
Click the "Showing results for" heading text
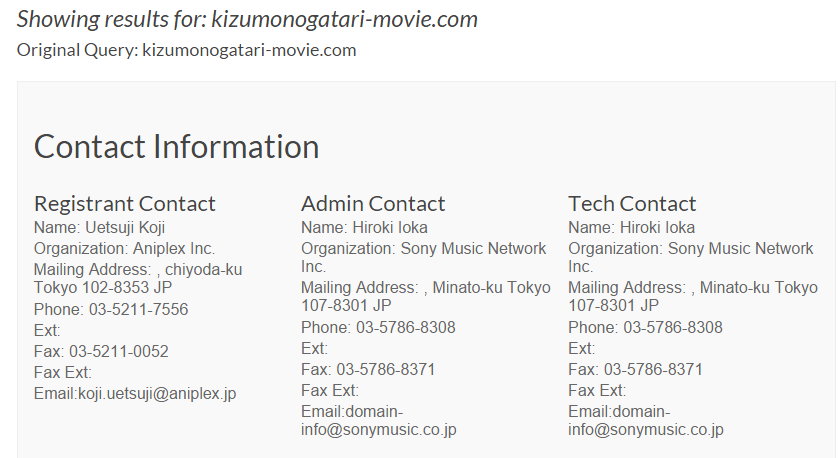[247, 19]
